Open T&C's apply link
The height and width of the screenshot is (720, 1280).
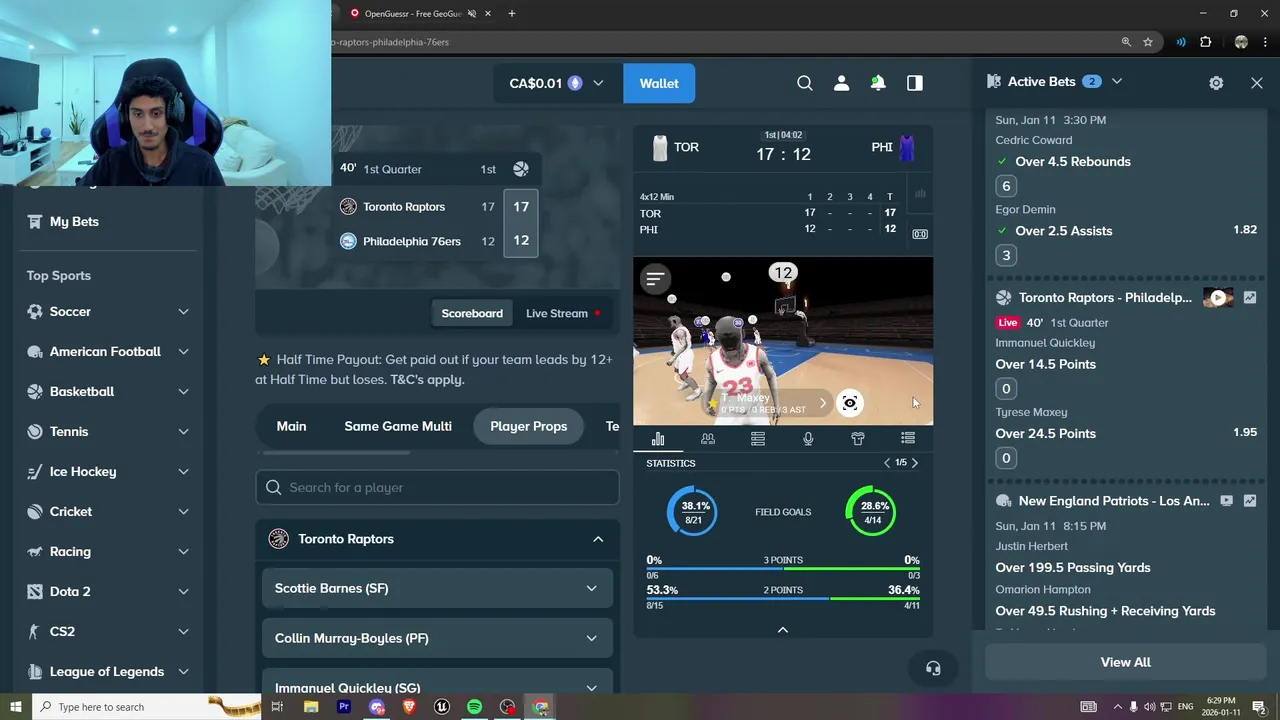(x=427, y=379)
